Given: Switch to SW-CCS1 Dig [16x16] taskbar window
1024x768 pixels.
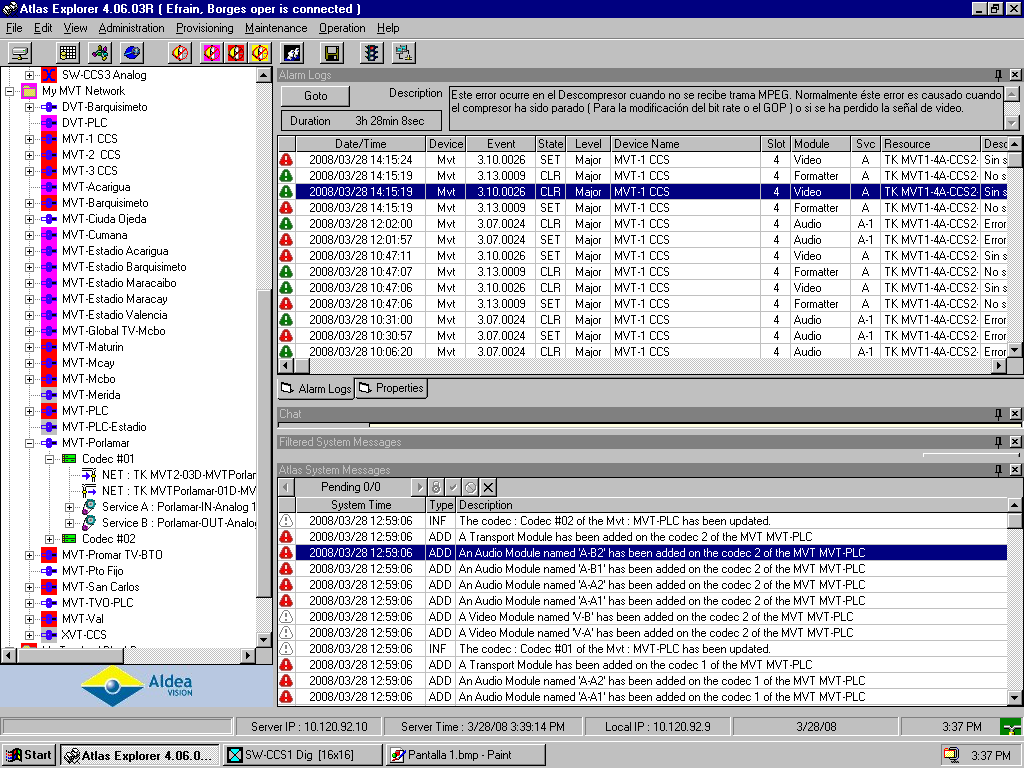Looking at the screenshot, I should click(302, 755).
